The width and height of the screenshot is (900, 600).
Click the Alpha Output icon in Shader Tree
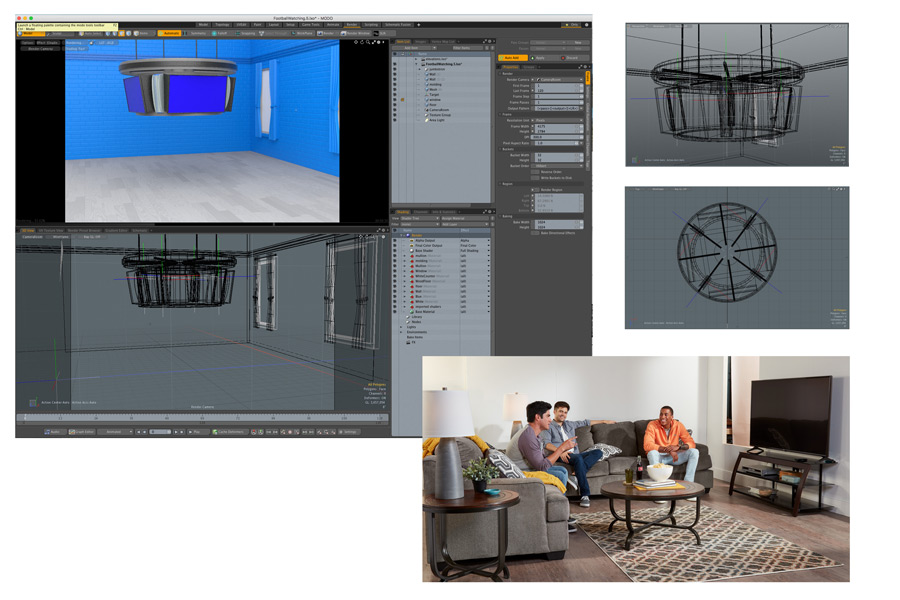point(412,241)
